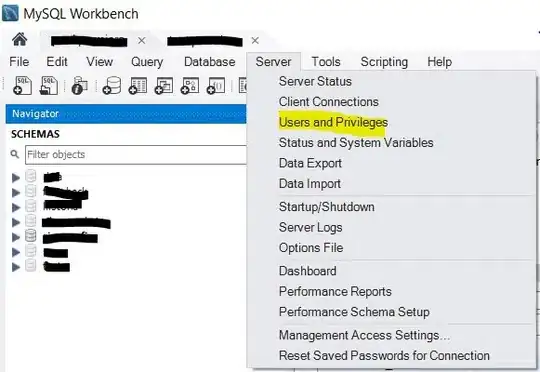
Task: Click the MySQL Workbench dolphin logo
Action: click(10, 13)
